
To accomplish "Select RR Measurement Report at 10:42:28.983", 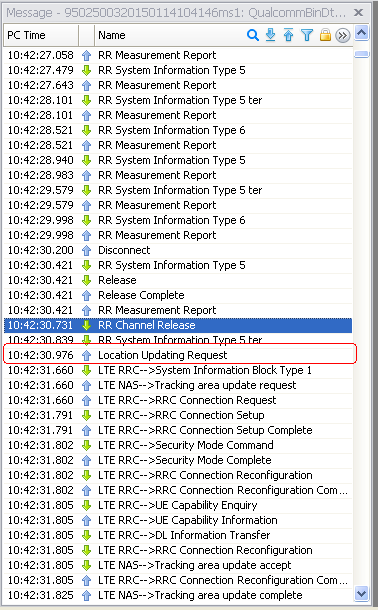I will tap(178, 175).
